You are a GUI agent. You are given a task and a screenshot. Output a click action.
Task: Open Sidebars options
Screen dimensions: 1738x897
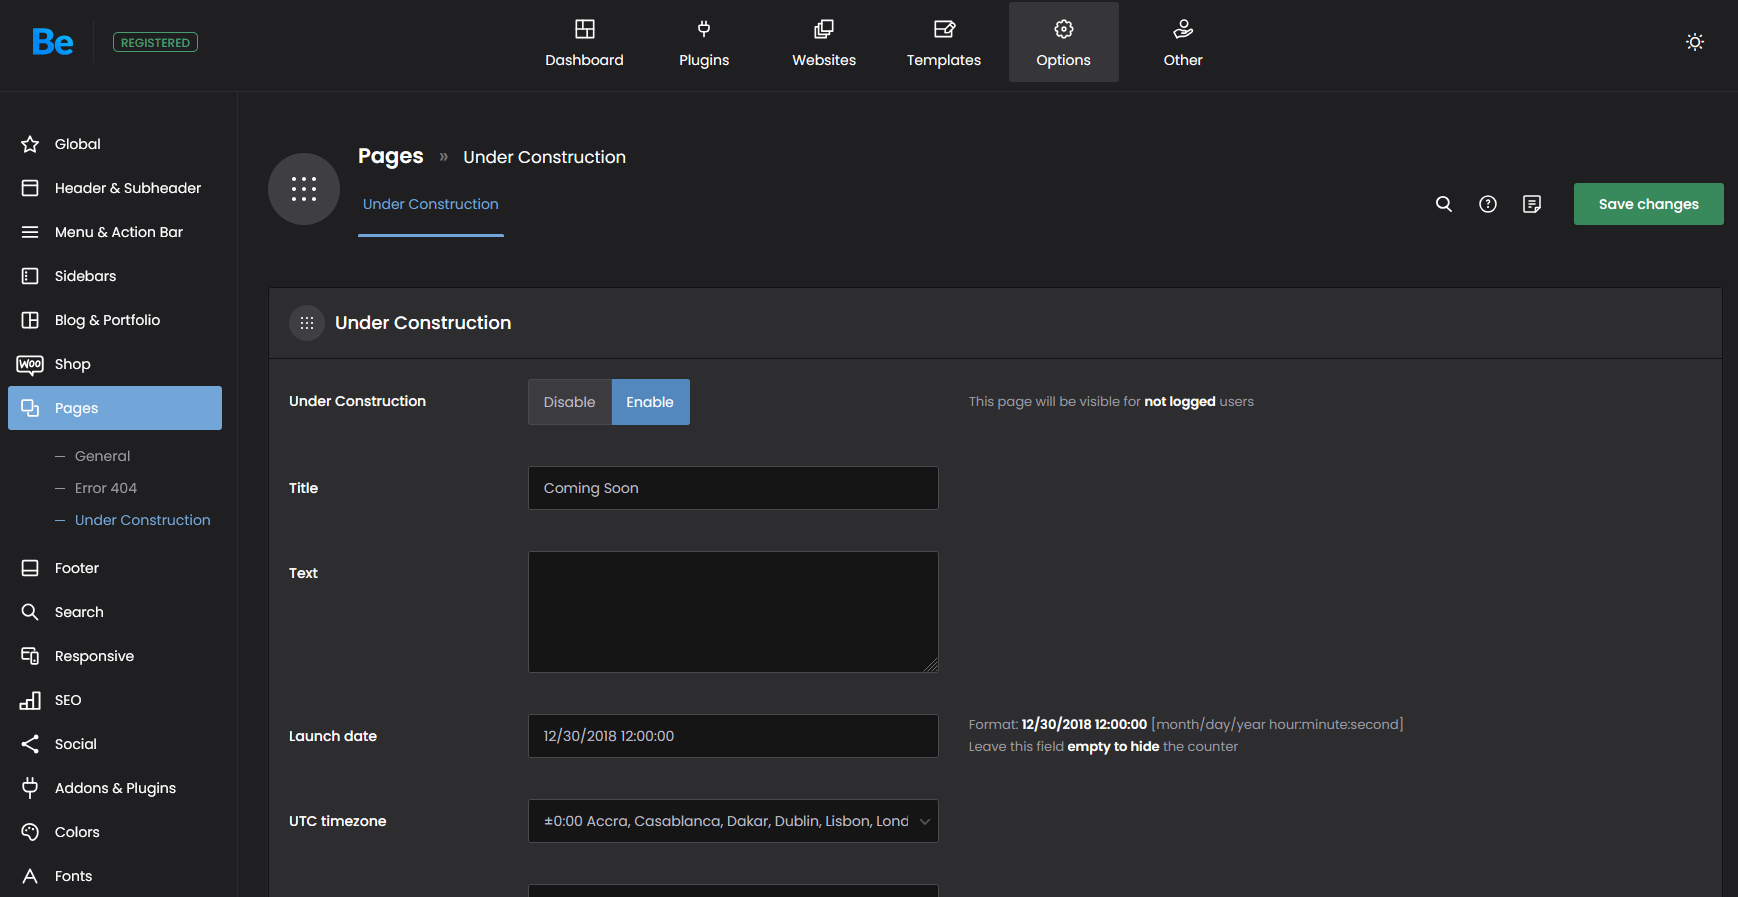[115, 276]
